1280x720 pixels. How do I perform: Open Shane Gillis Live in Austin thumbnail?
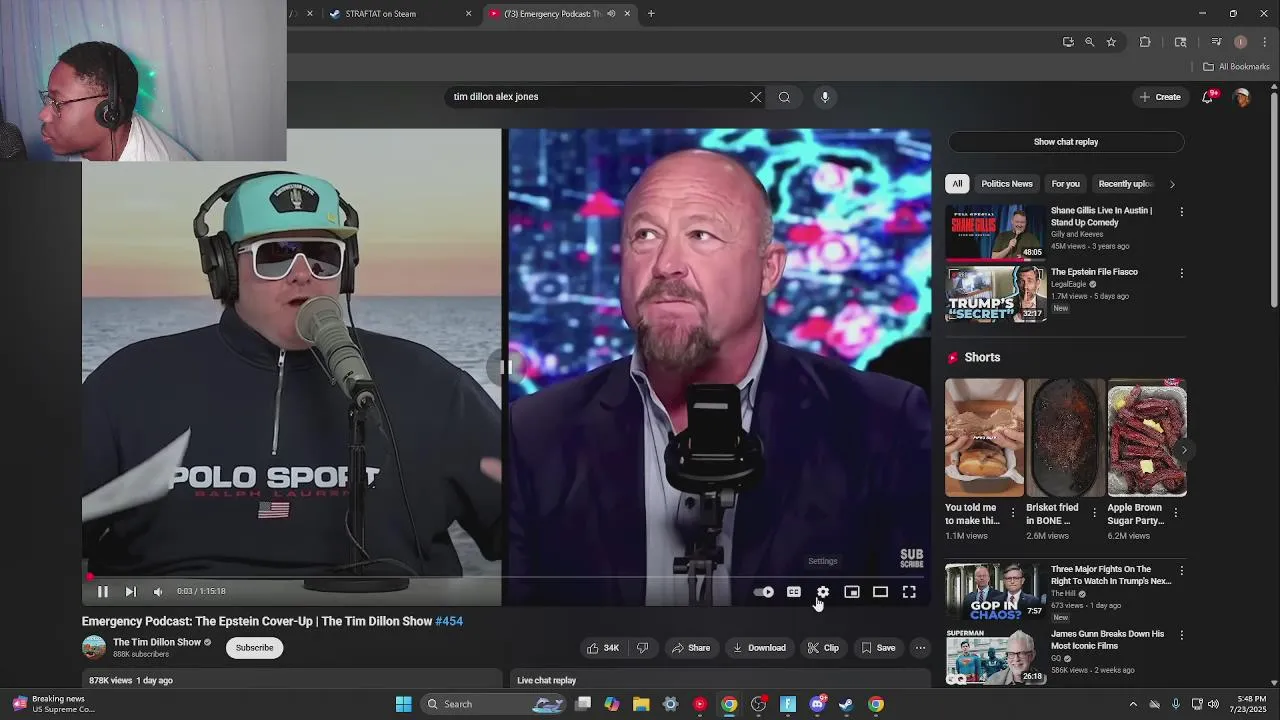click(996, 232)
